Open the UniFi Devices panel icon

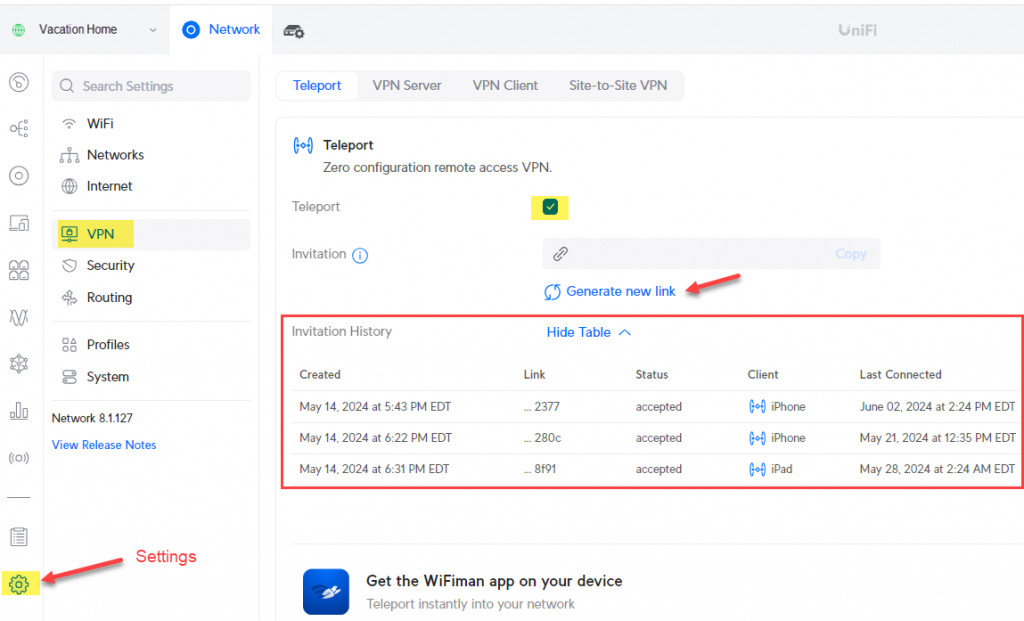tap(19, 222)
